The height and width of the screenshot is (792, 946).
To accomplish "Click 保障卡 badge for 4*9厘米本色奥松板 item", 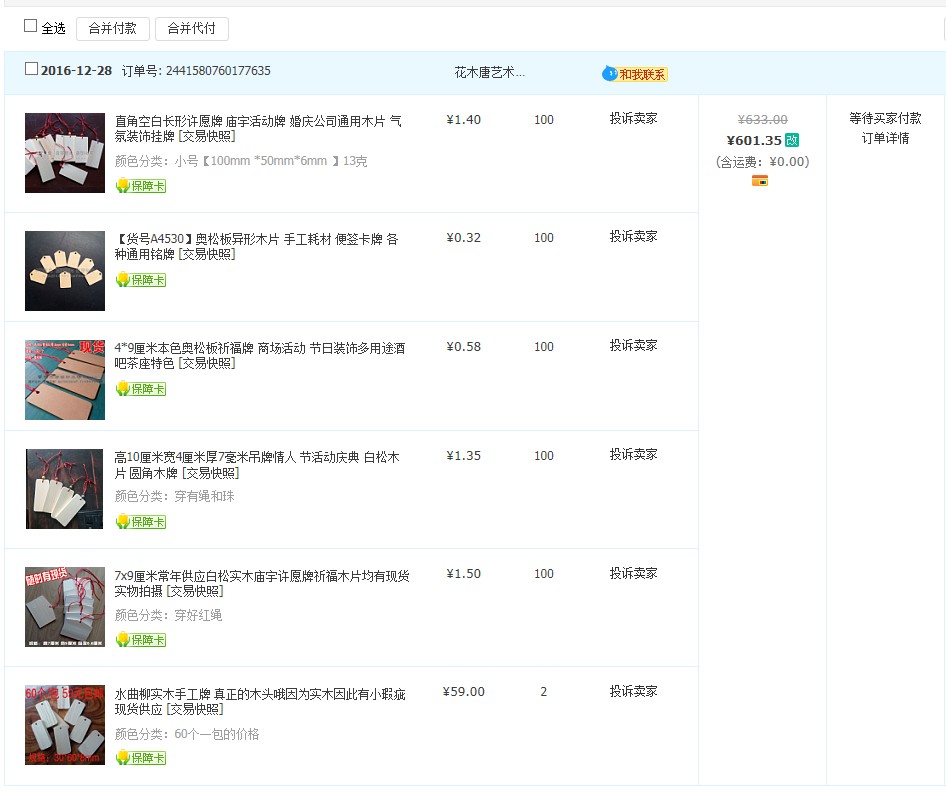I will click(141, 389).
